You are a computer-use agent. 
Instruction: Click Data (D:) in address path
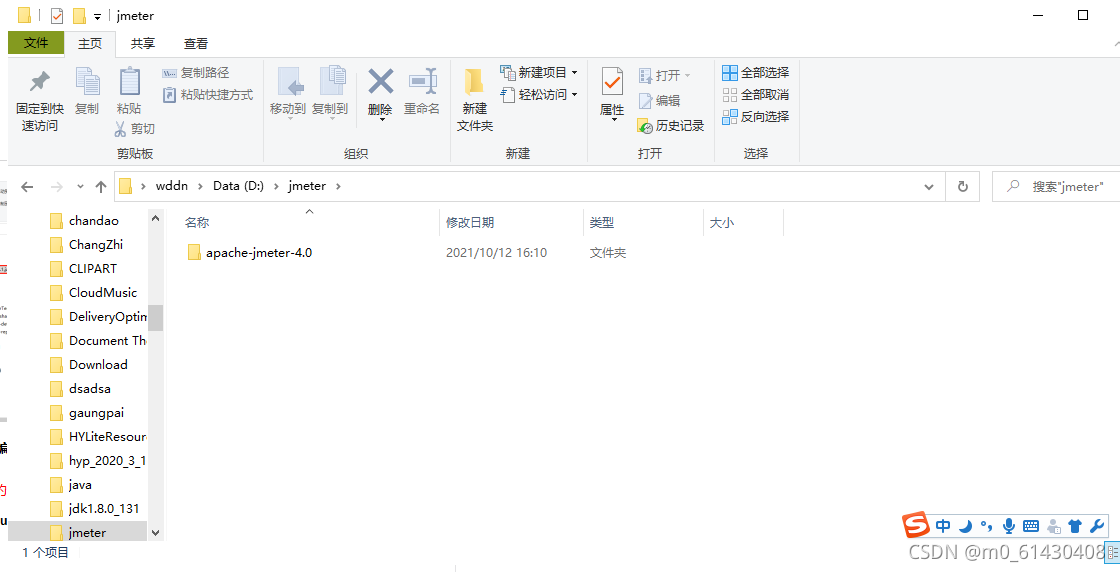tap(239, 186)
